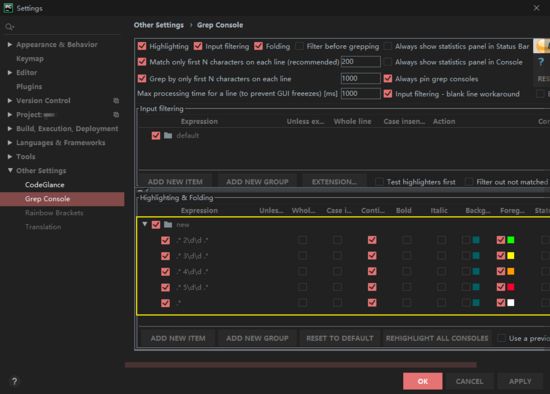This screenshot has width=550, height=394.
Task: Open the Keymap settings page
Action: click(30, 59)
